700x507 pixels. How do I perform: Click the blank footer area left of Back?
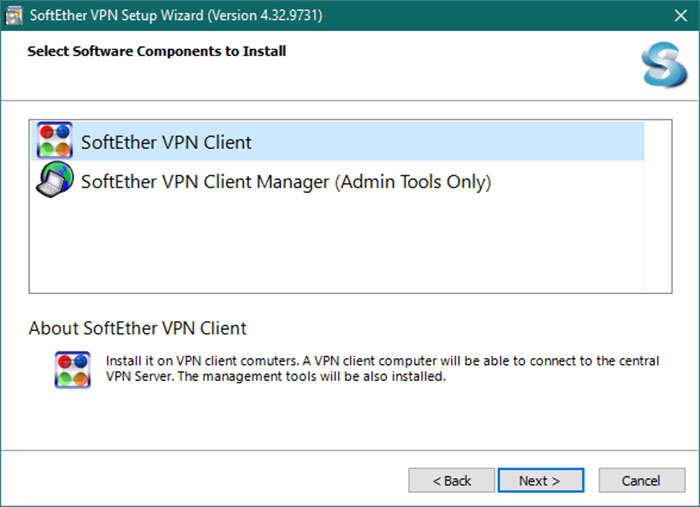pyautogui.click(x=200, y=481)
